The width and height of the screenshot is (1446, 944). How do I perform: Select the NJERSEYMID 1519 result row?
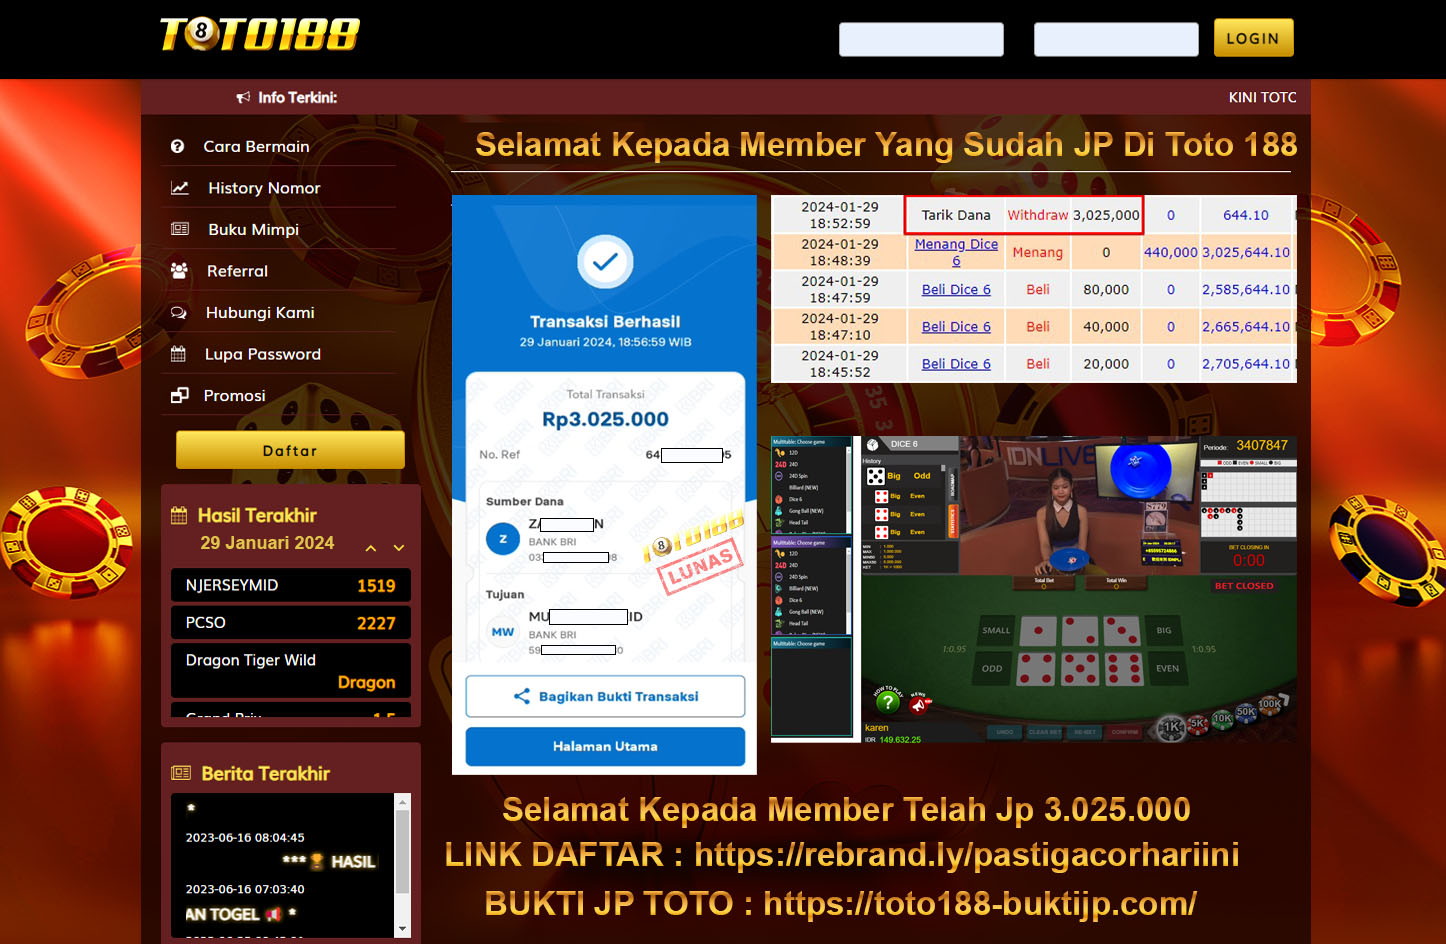291,585
